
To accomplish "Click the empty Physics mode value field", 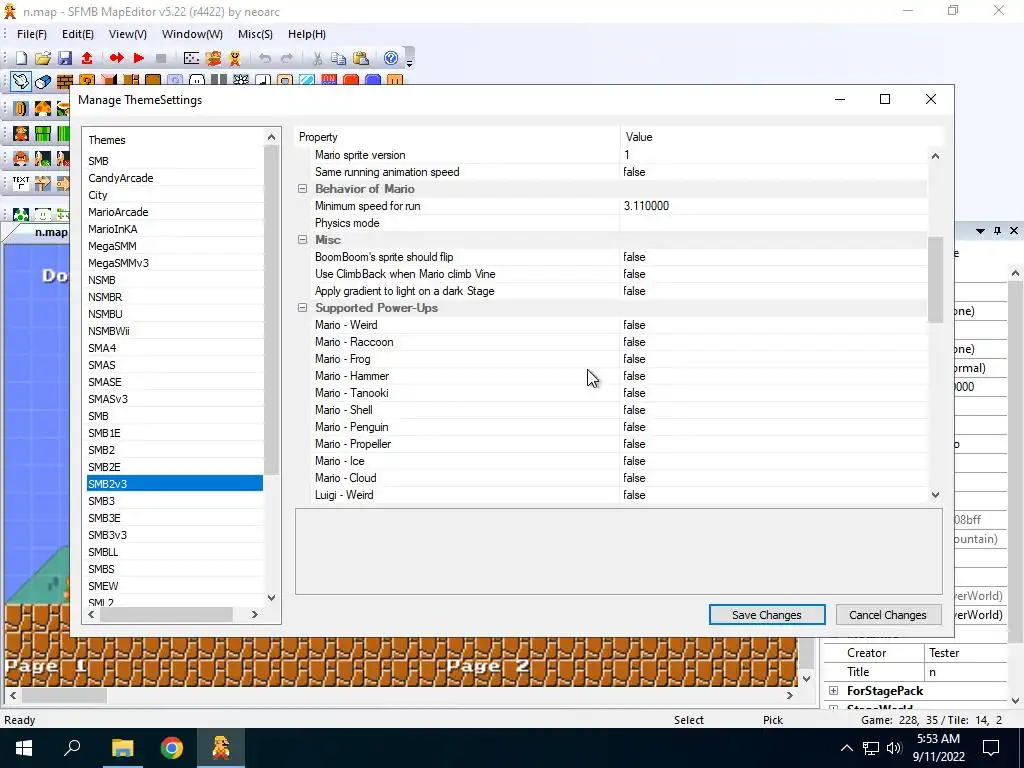I will 773,223.
